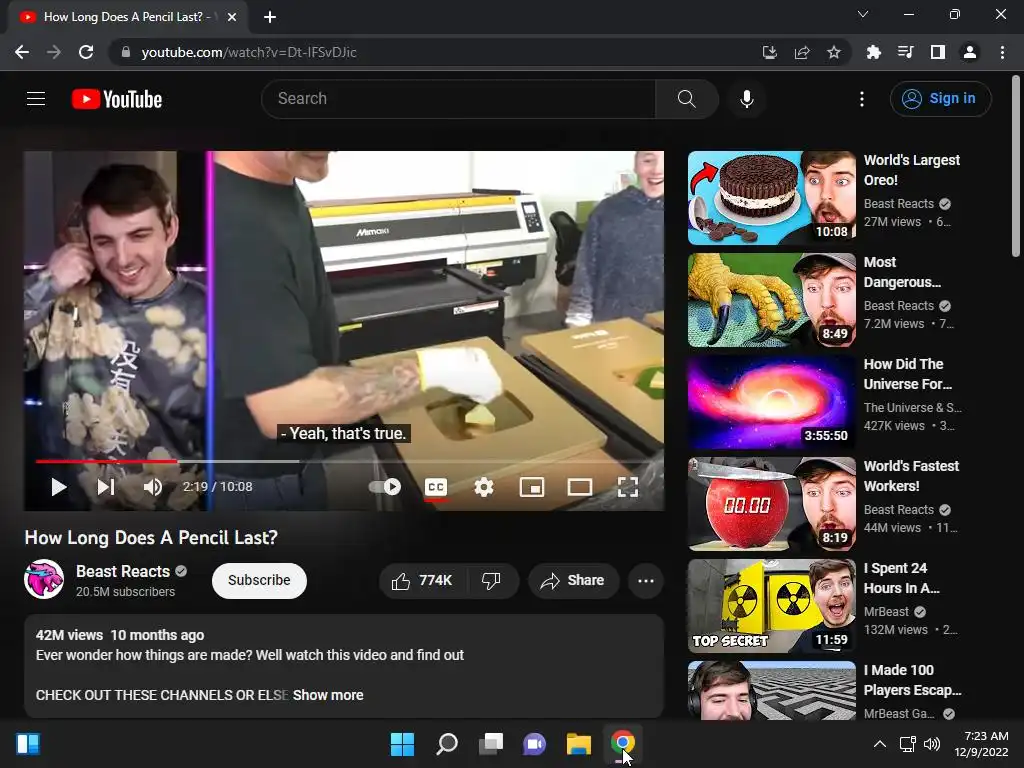This screenshot has height=768, width=1024.
Task: Open YouTube settings three-dot menu
Action: coord(862,99)
